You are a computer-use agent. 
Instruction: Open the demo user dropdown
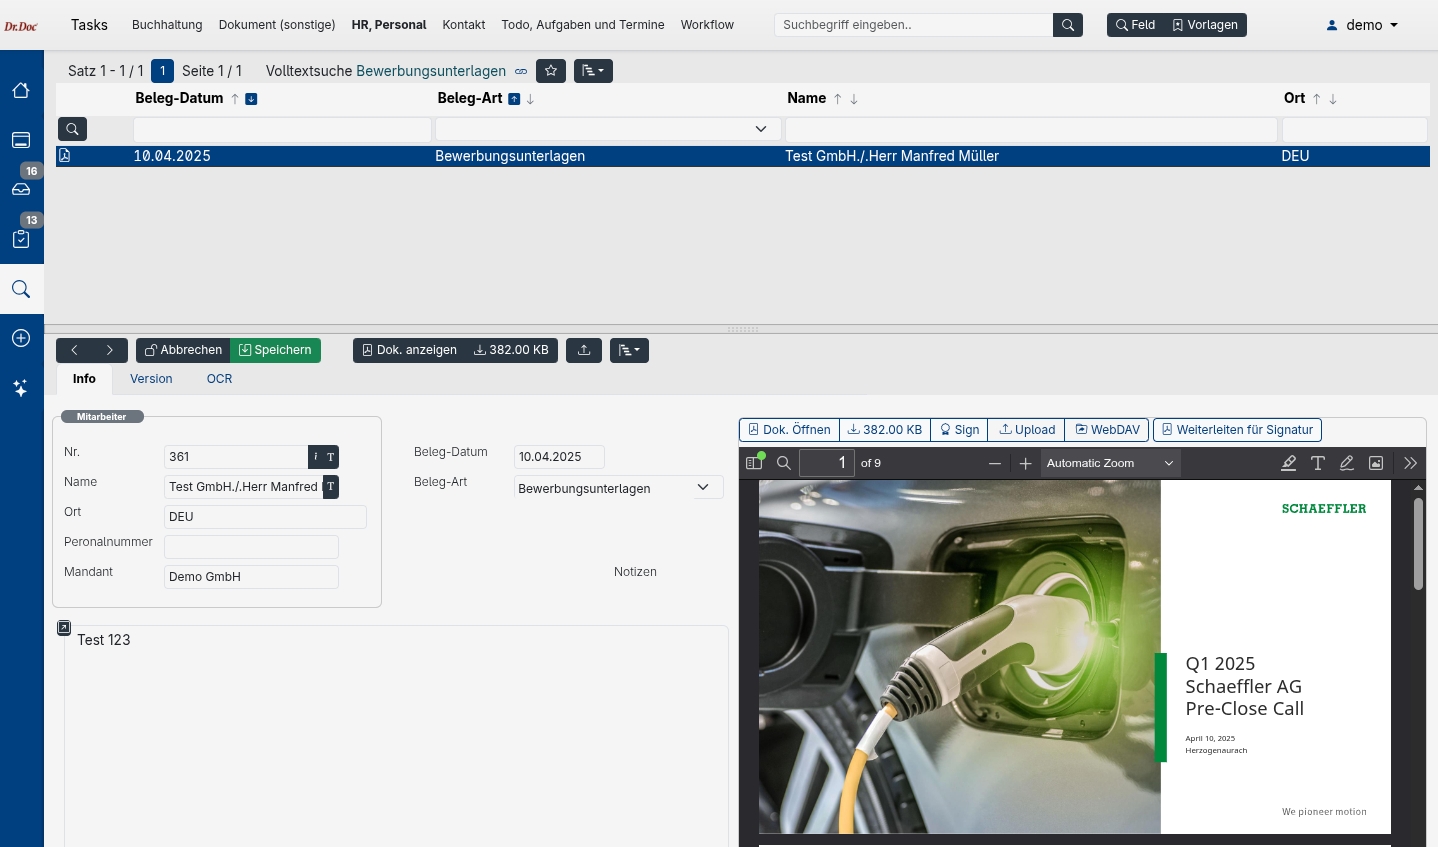coord(1362,25)
